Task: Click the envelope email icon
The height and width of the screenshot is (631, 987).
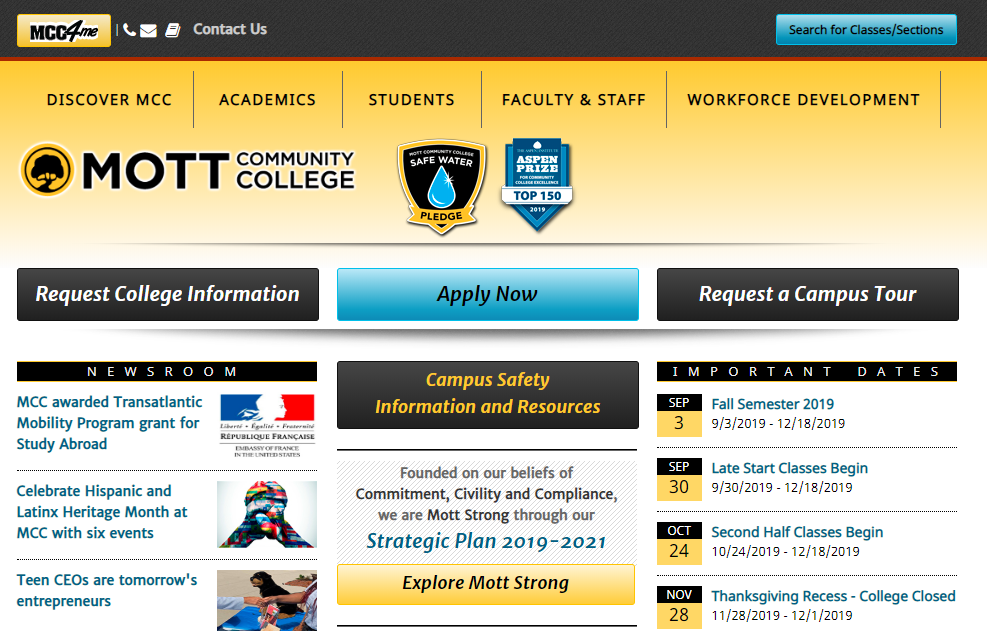Action: pos(148,30)
